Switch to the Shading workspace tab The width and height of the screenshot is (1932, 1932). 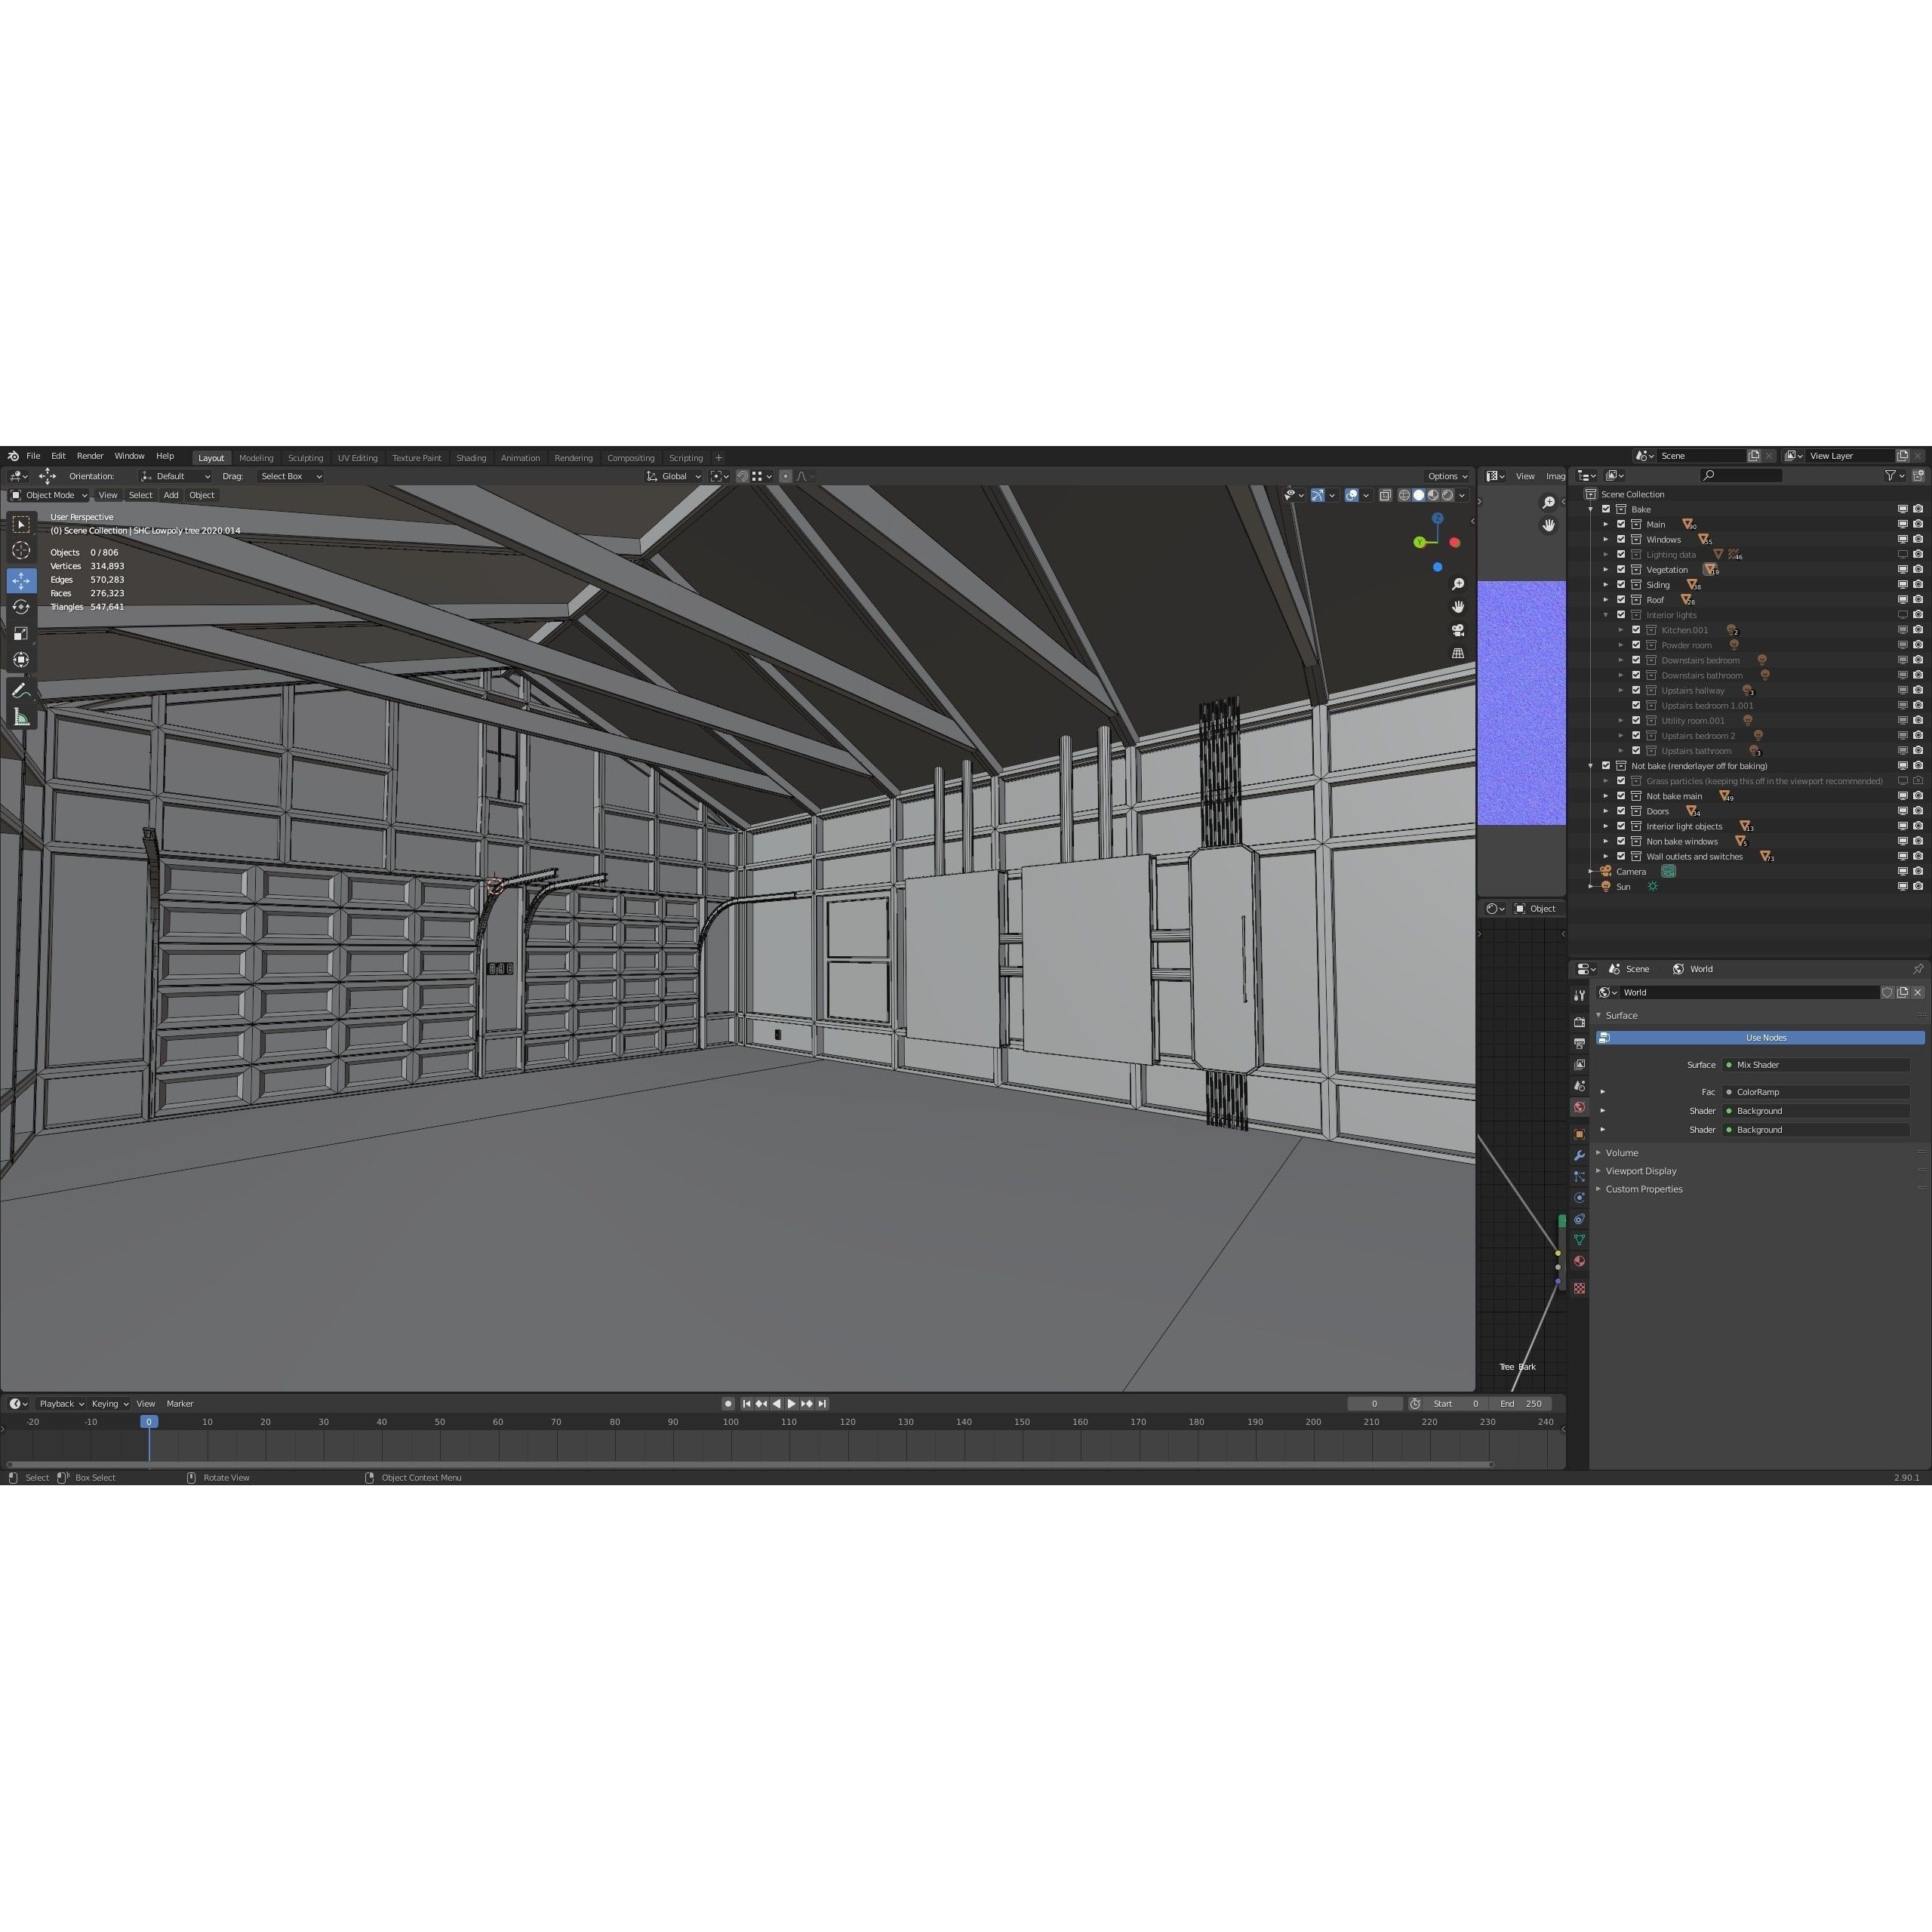(471, 458)
